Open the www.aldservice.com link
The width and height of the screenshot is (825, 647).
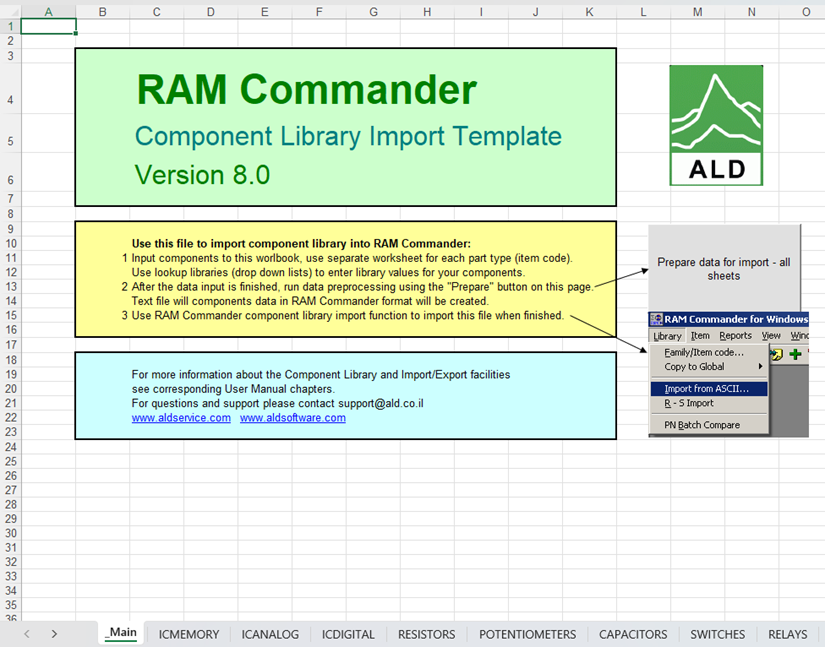[x=181, y=418]
